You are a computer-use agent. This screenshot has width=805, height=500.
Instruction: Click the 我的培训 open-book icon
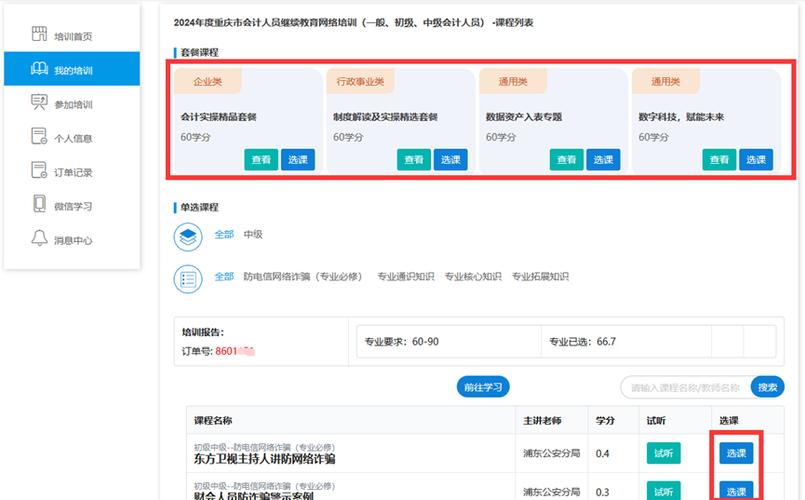(x=39, y=68)
